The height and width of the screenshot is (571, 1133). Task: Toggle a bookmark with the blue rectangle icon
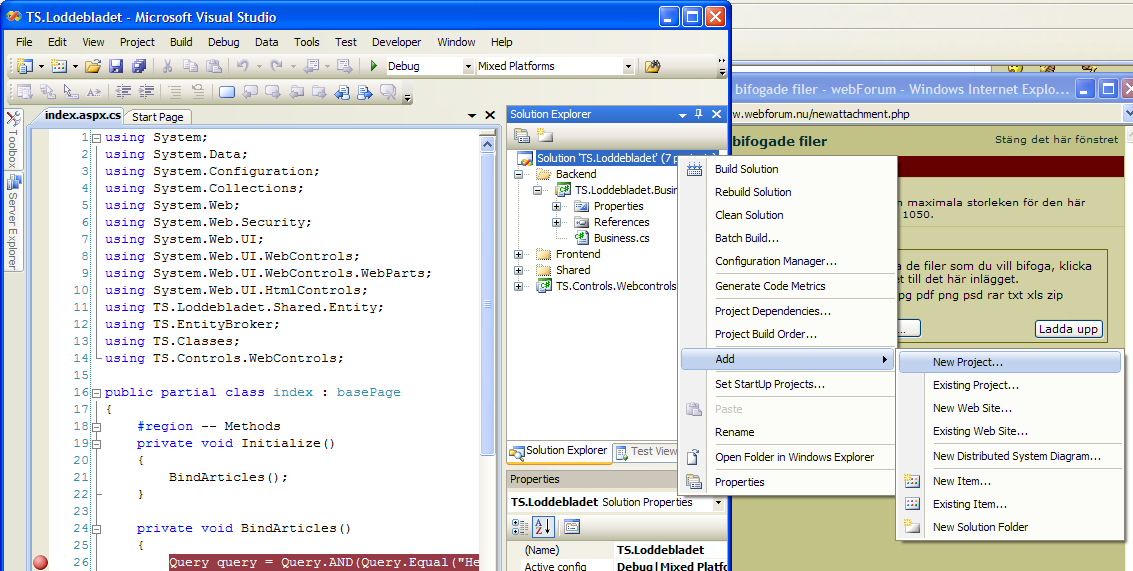[226, 92]
